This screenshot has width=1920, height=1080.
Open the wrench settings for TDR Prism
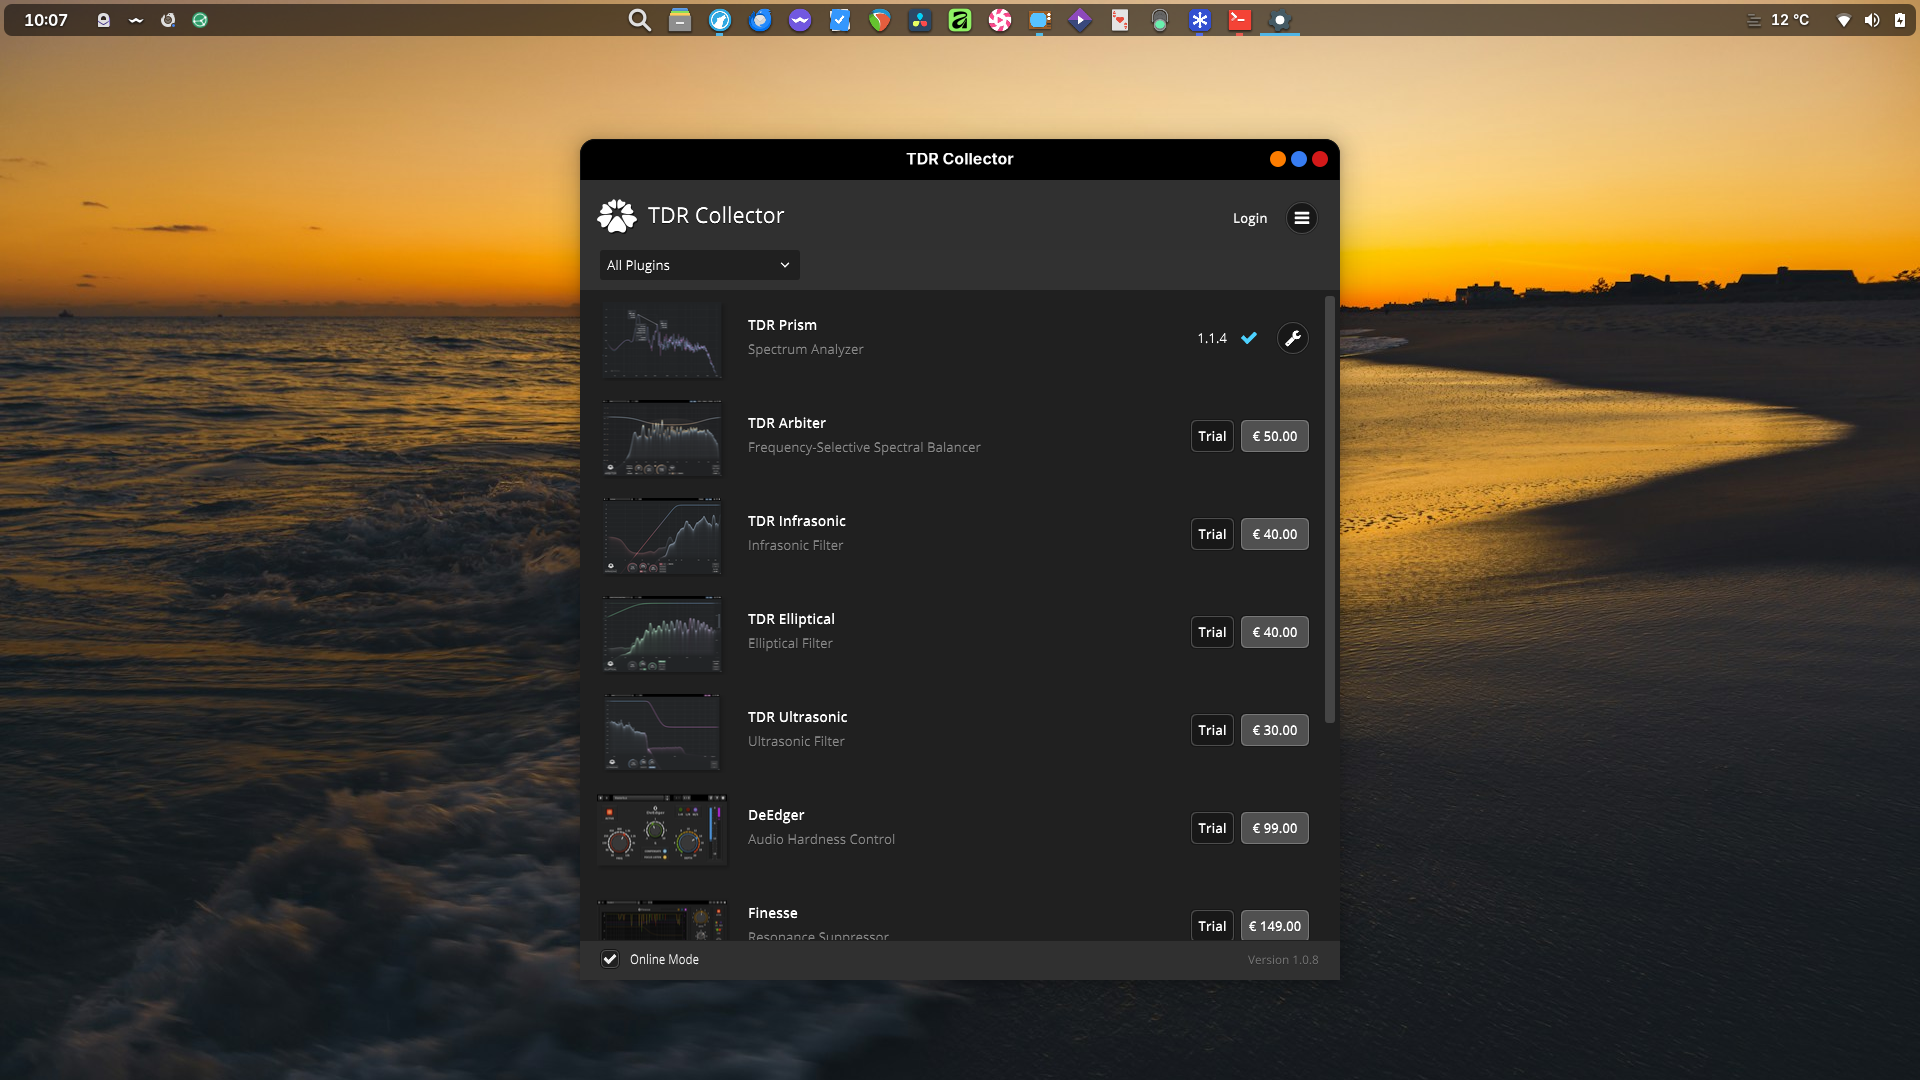click(1293, 338)
